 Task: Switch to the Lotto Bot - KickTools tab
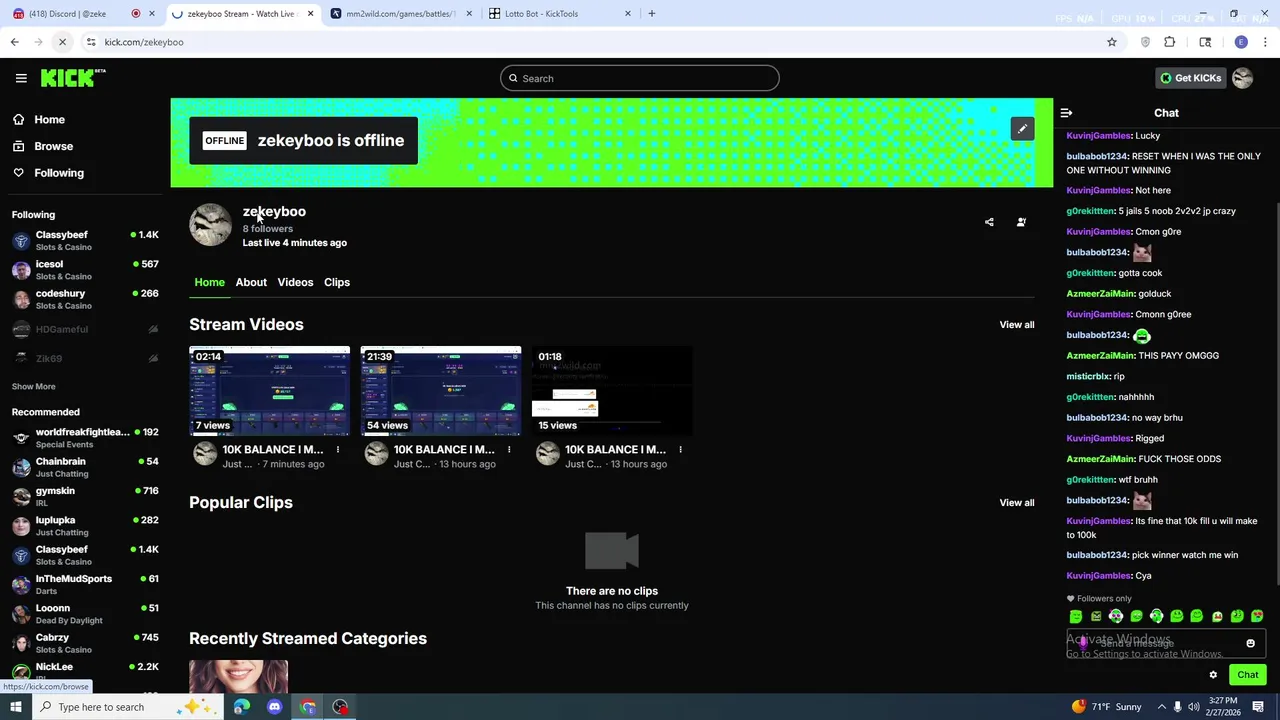[x=560, y=14]
